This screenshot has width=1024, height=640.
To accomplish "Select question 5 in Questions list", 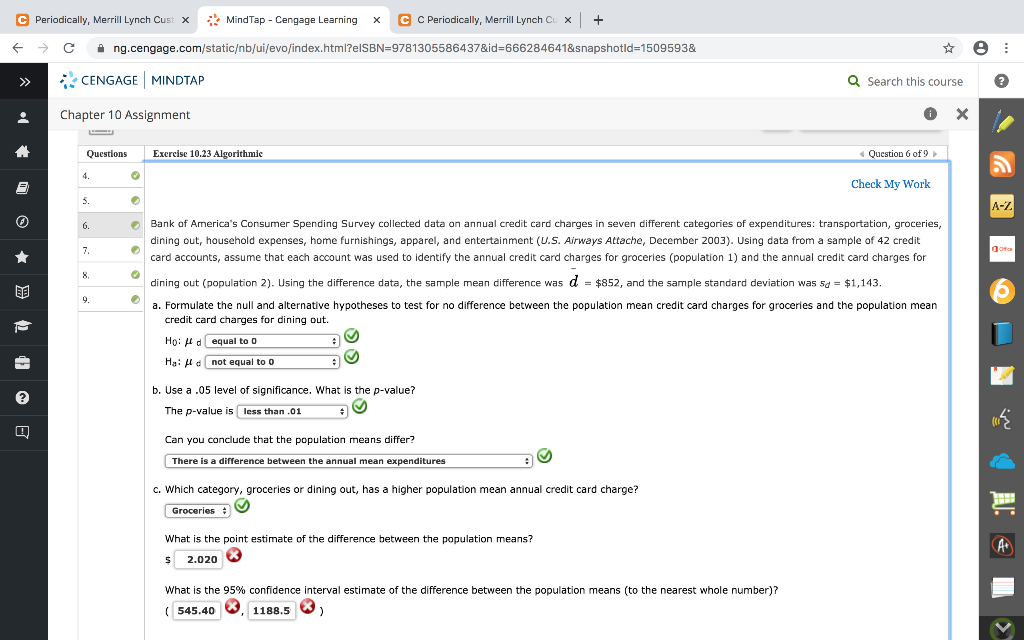I will (x=111, y=200).
